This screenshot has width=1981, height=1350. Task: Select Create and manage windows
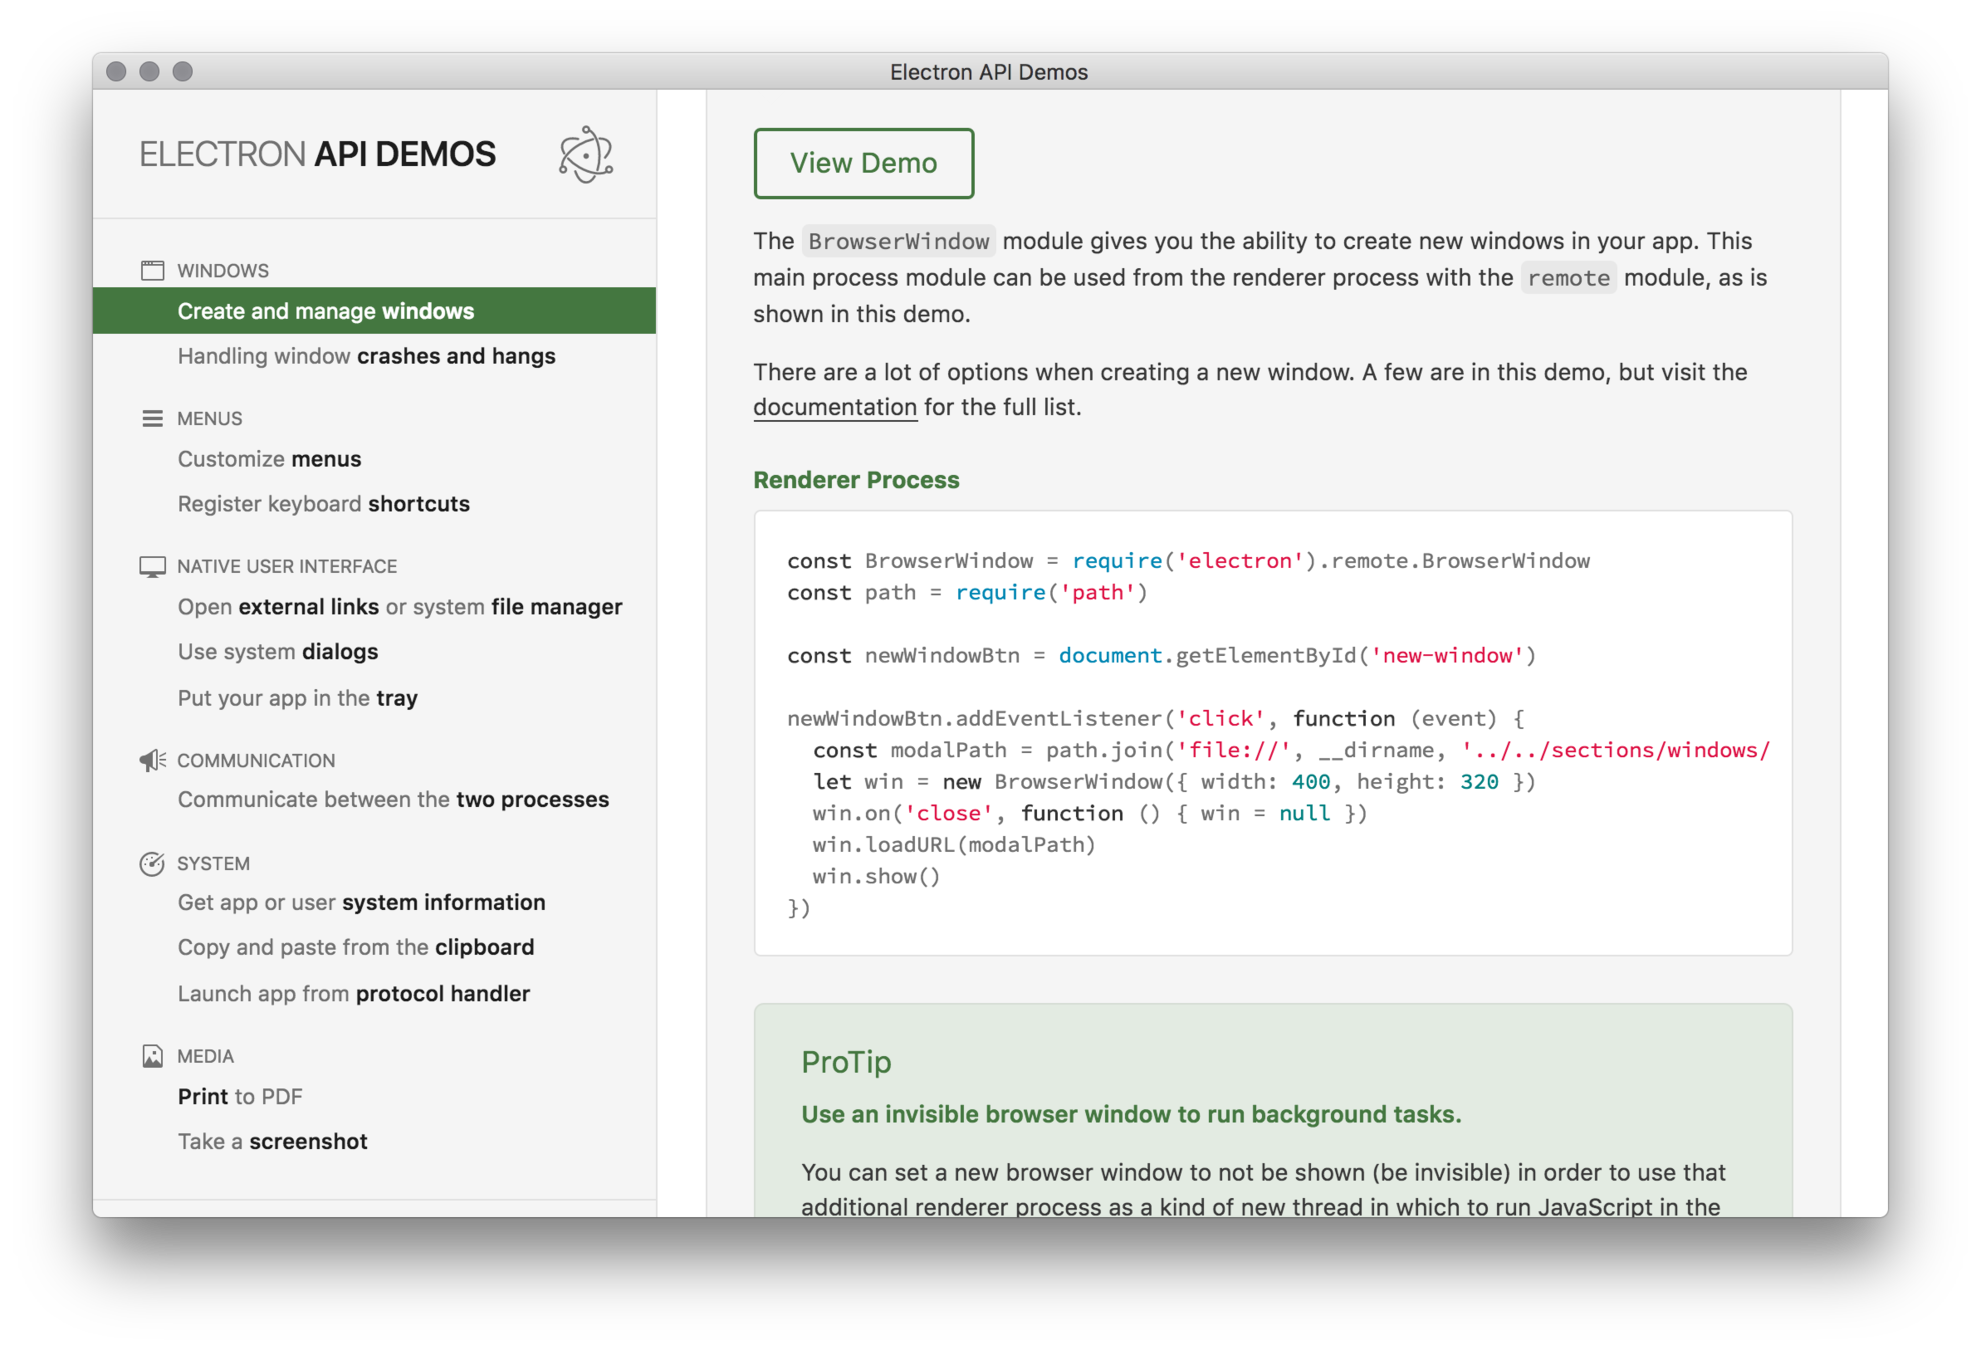(326, 311)
